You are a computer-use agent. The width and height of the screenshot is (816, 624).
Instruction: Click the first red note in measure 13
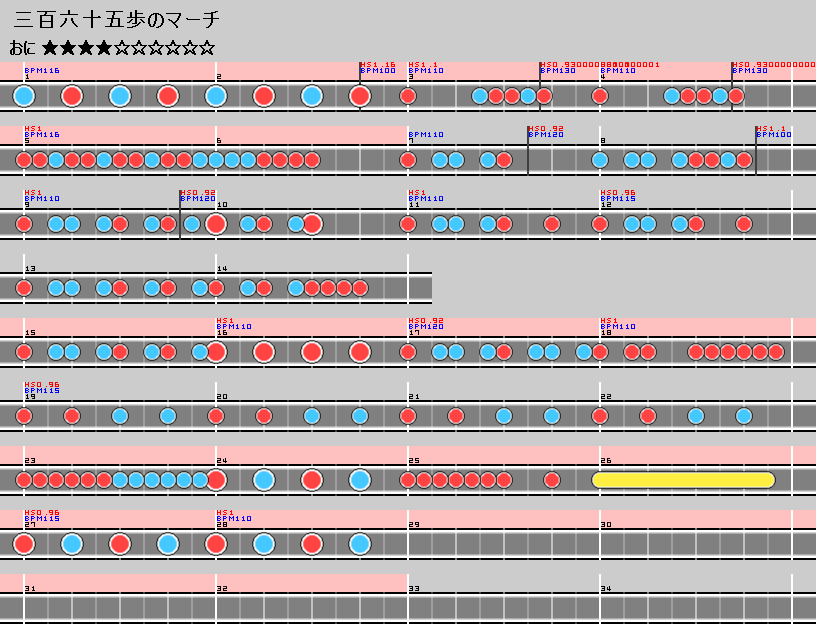tap(24, 288)
